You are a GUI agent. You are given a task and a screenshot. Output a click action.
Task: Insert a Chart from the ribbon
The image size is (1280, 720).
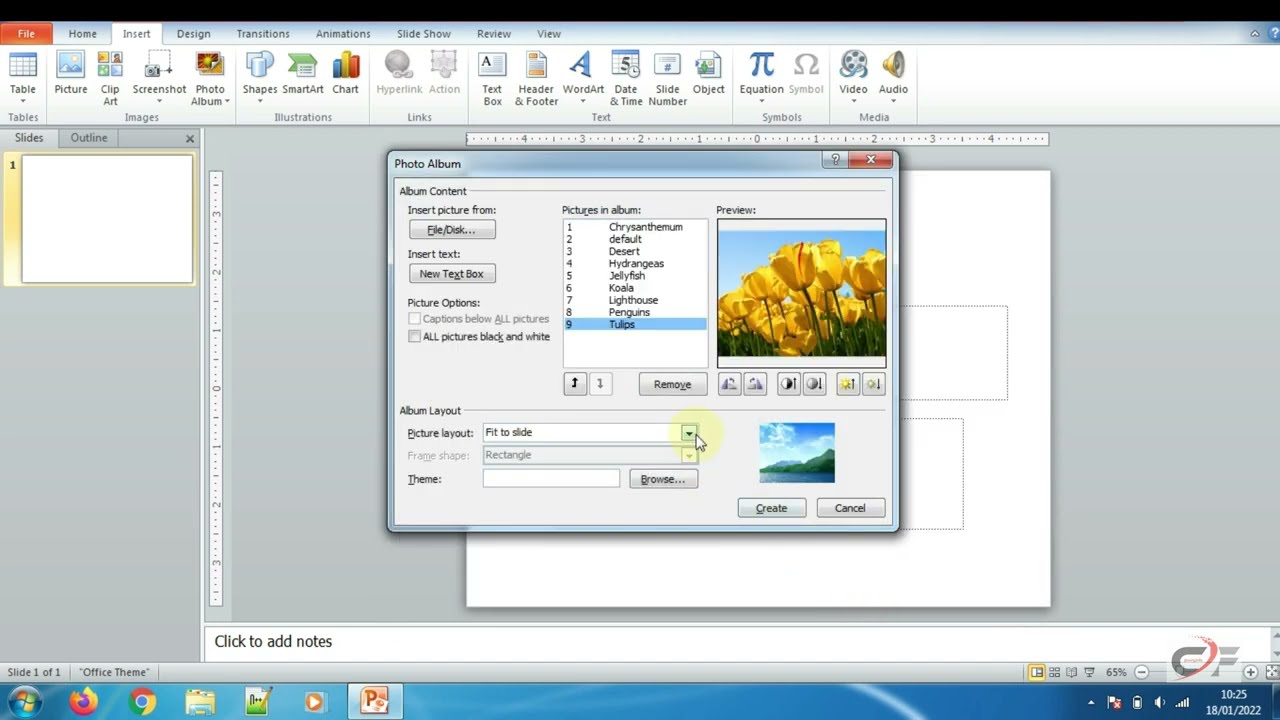(x=345, y=75)
